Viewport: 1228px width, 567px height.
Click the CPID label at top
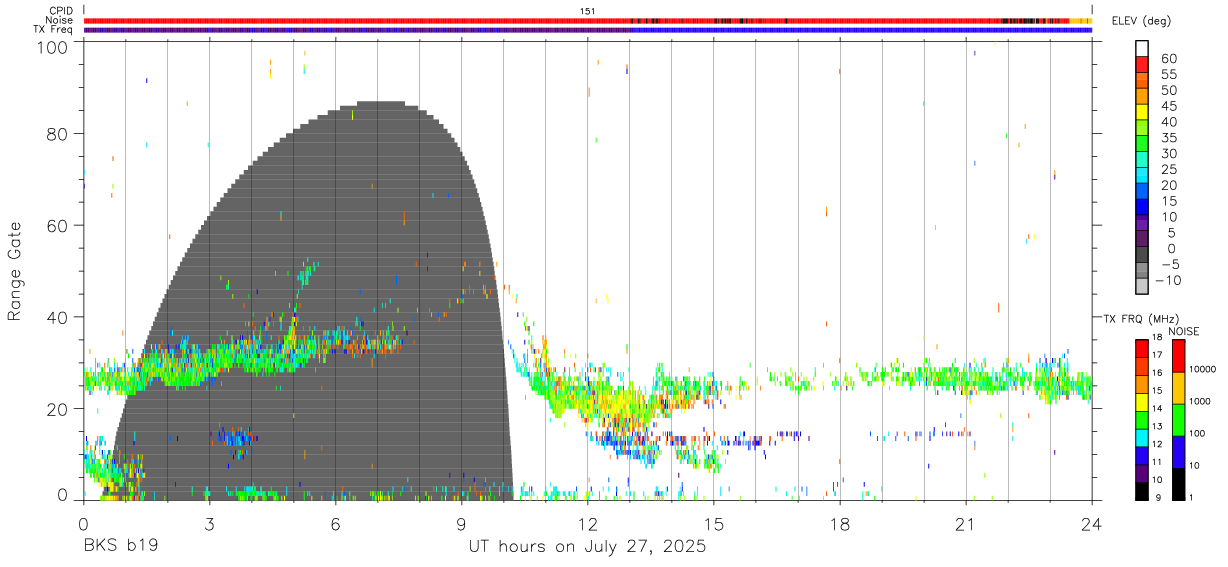pos(60,11)
